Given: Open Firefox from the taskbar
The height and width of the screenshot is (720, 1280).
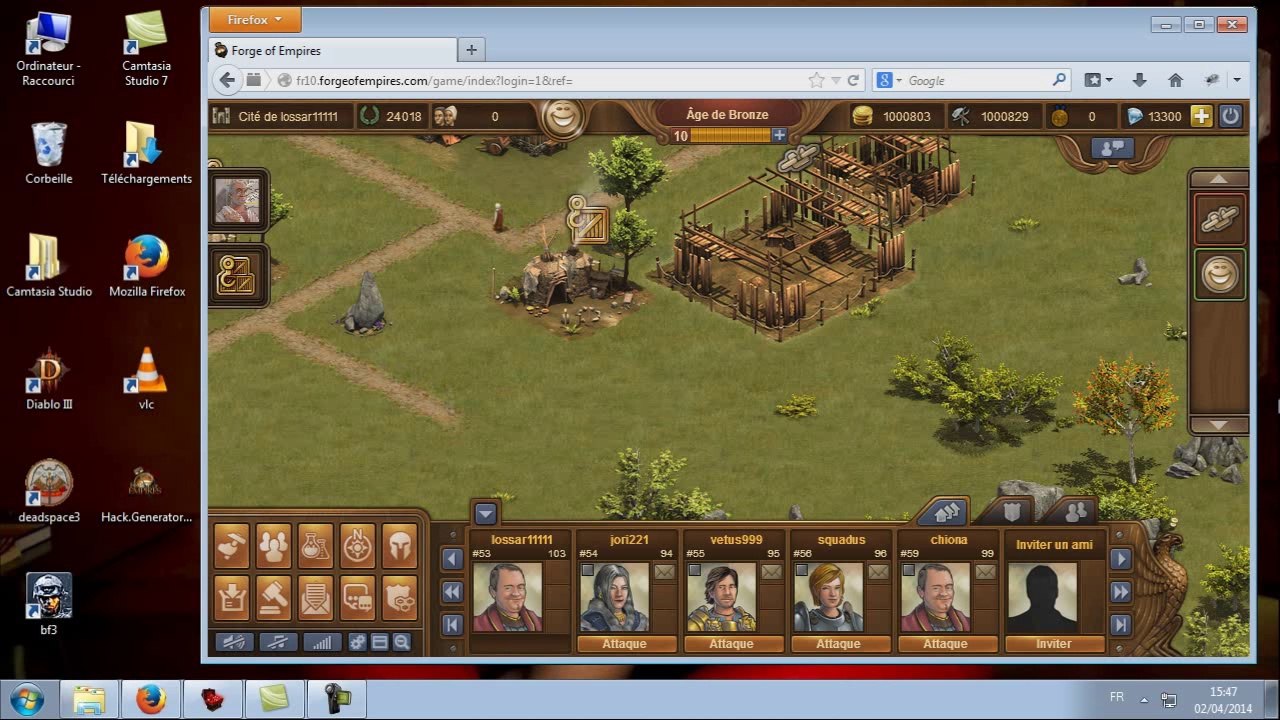Looking at the screenshot, I should pyautogui.click(x=151, y=698).
